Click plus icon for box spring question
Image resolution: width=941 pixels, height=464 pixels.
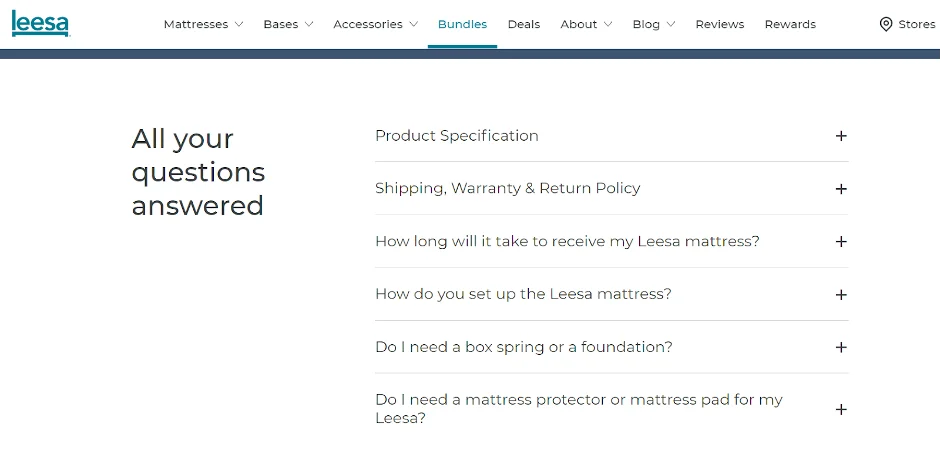841,348
